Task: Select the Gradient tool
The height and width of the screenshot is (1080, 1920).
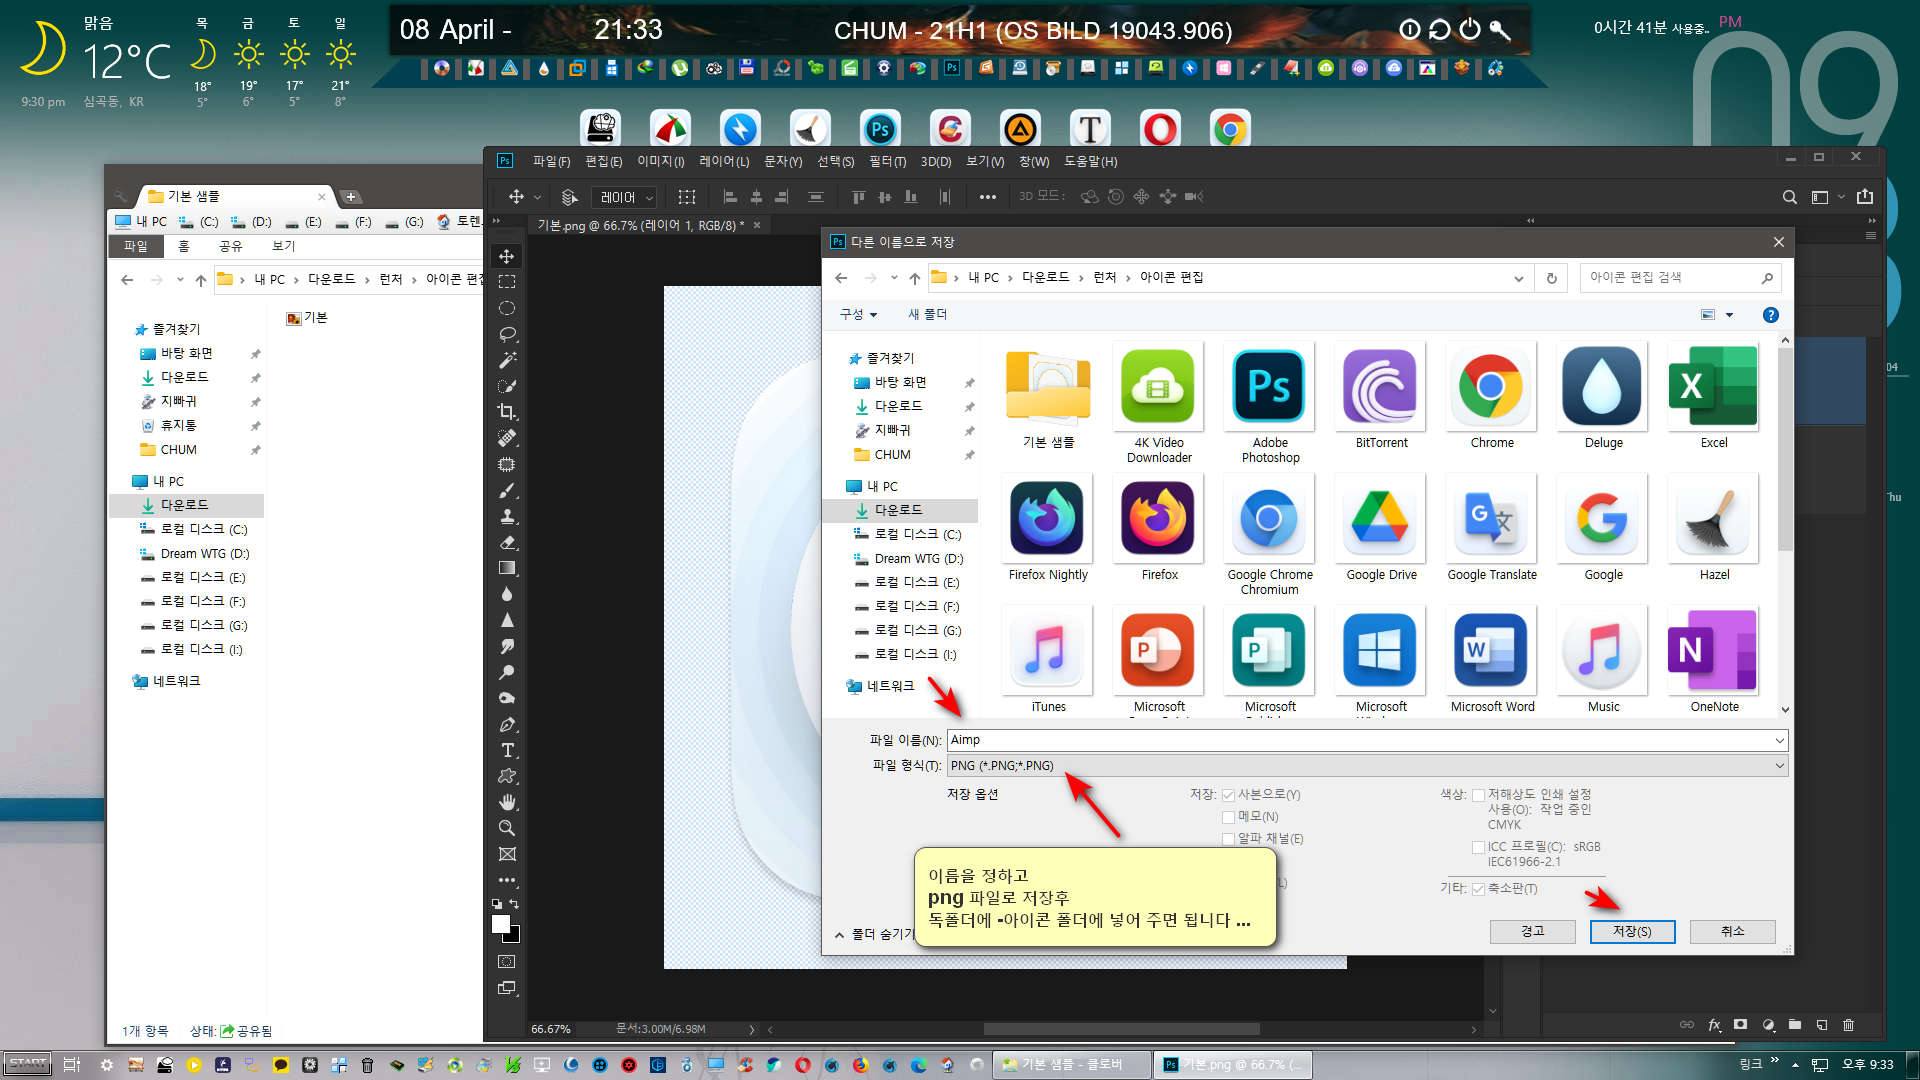Action: point(507,568)
